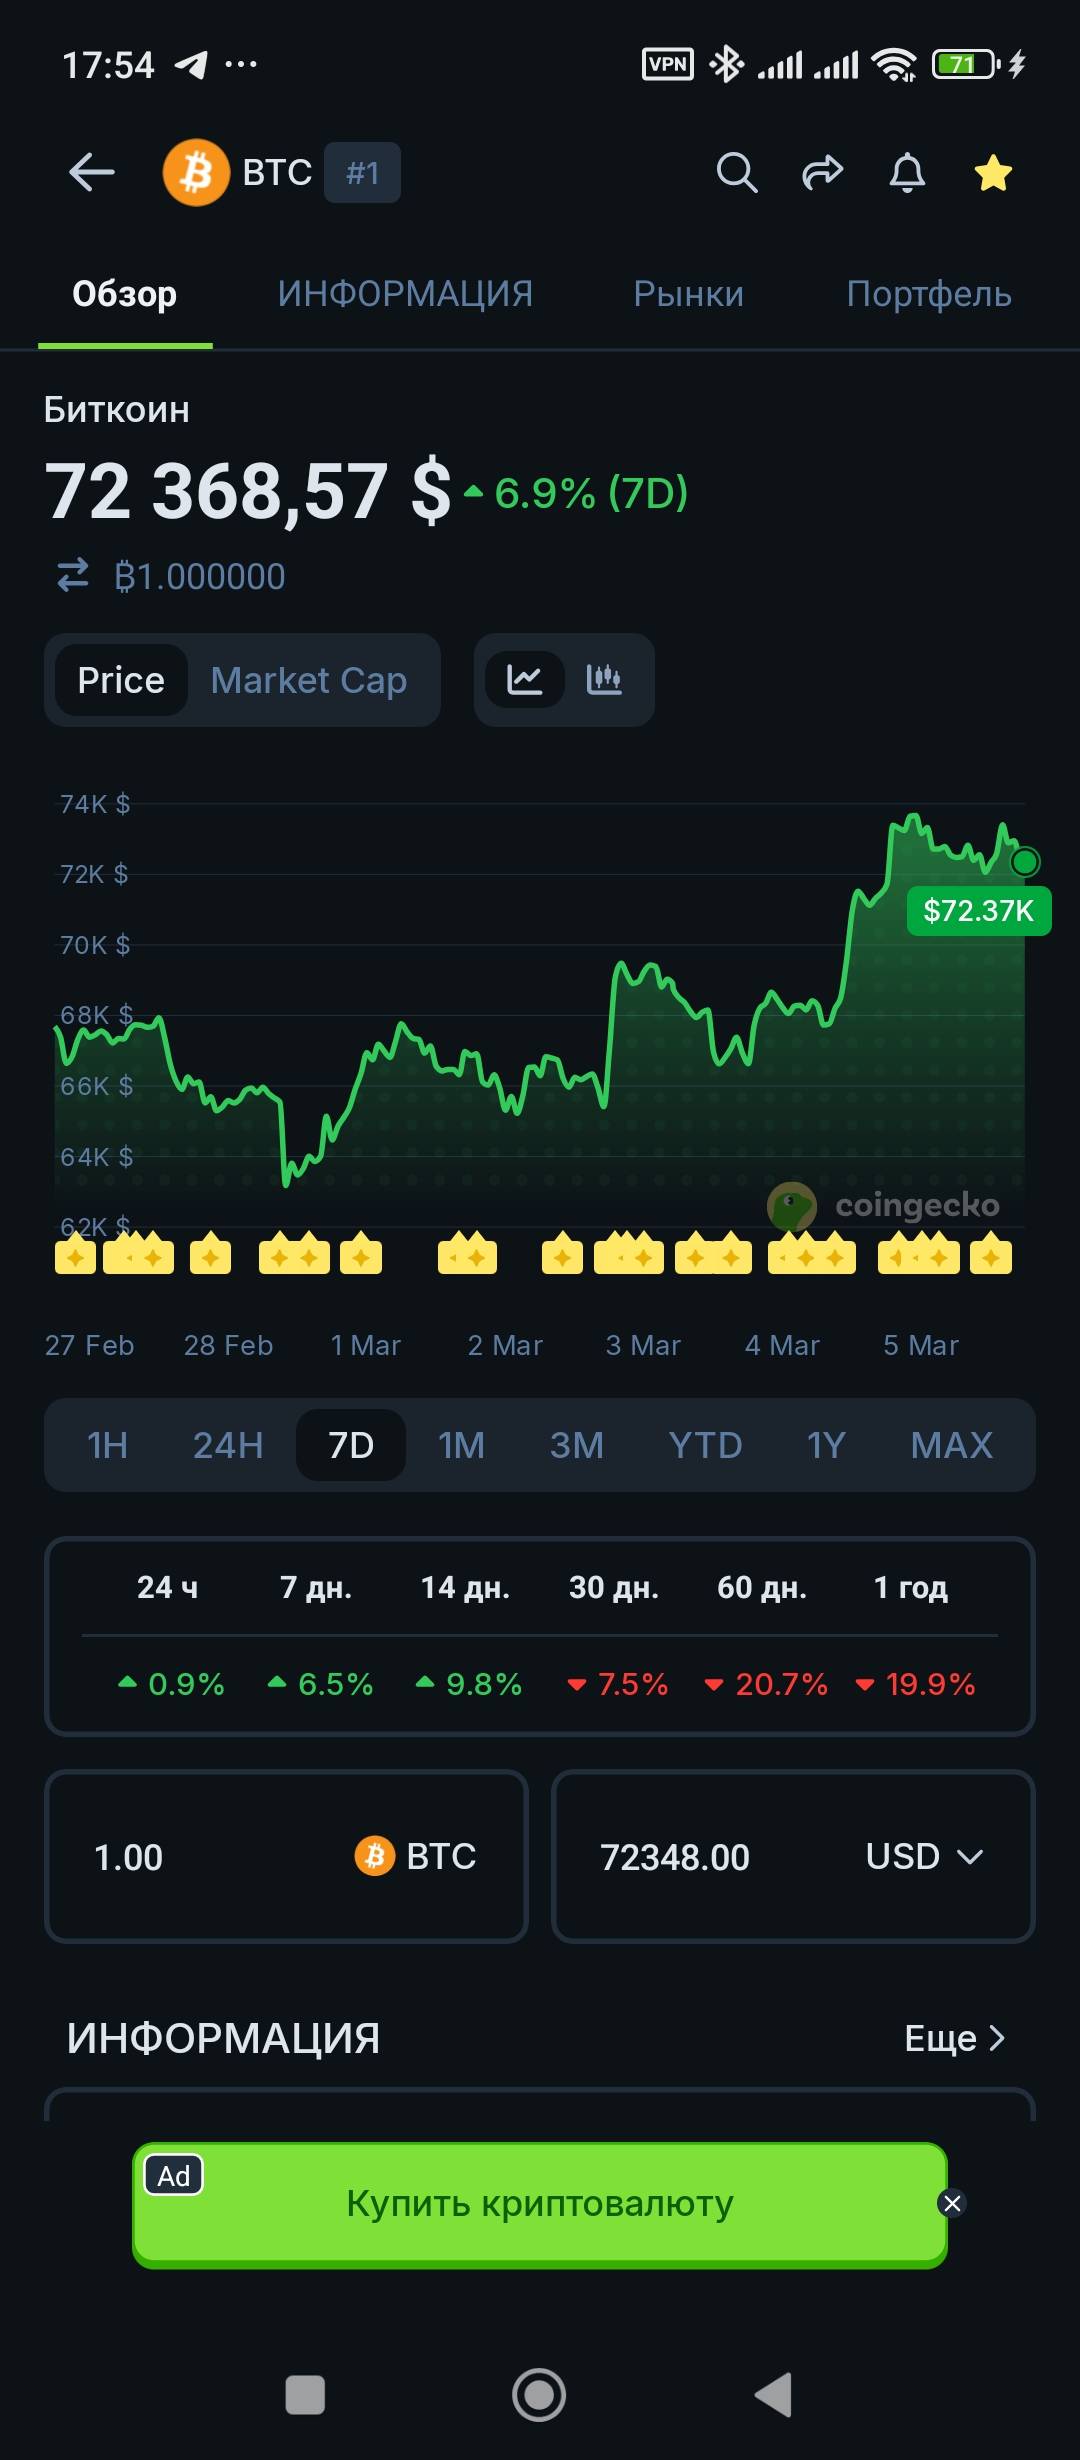
Task: Tap the share arrow icon
Action: [822, 173]
